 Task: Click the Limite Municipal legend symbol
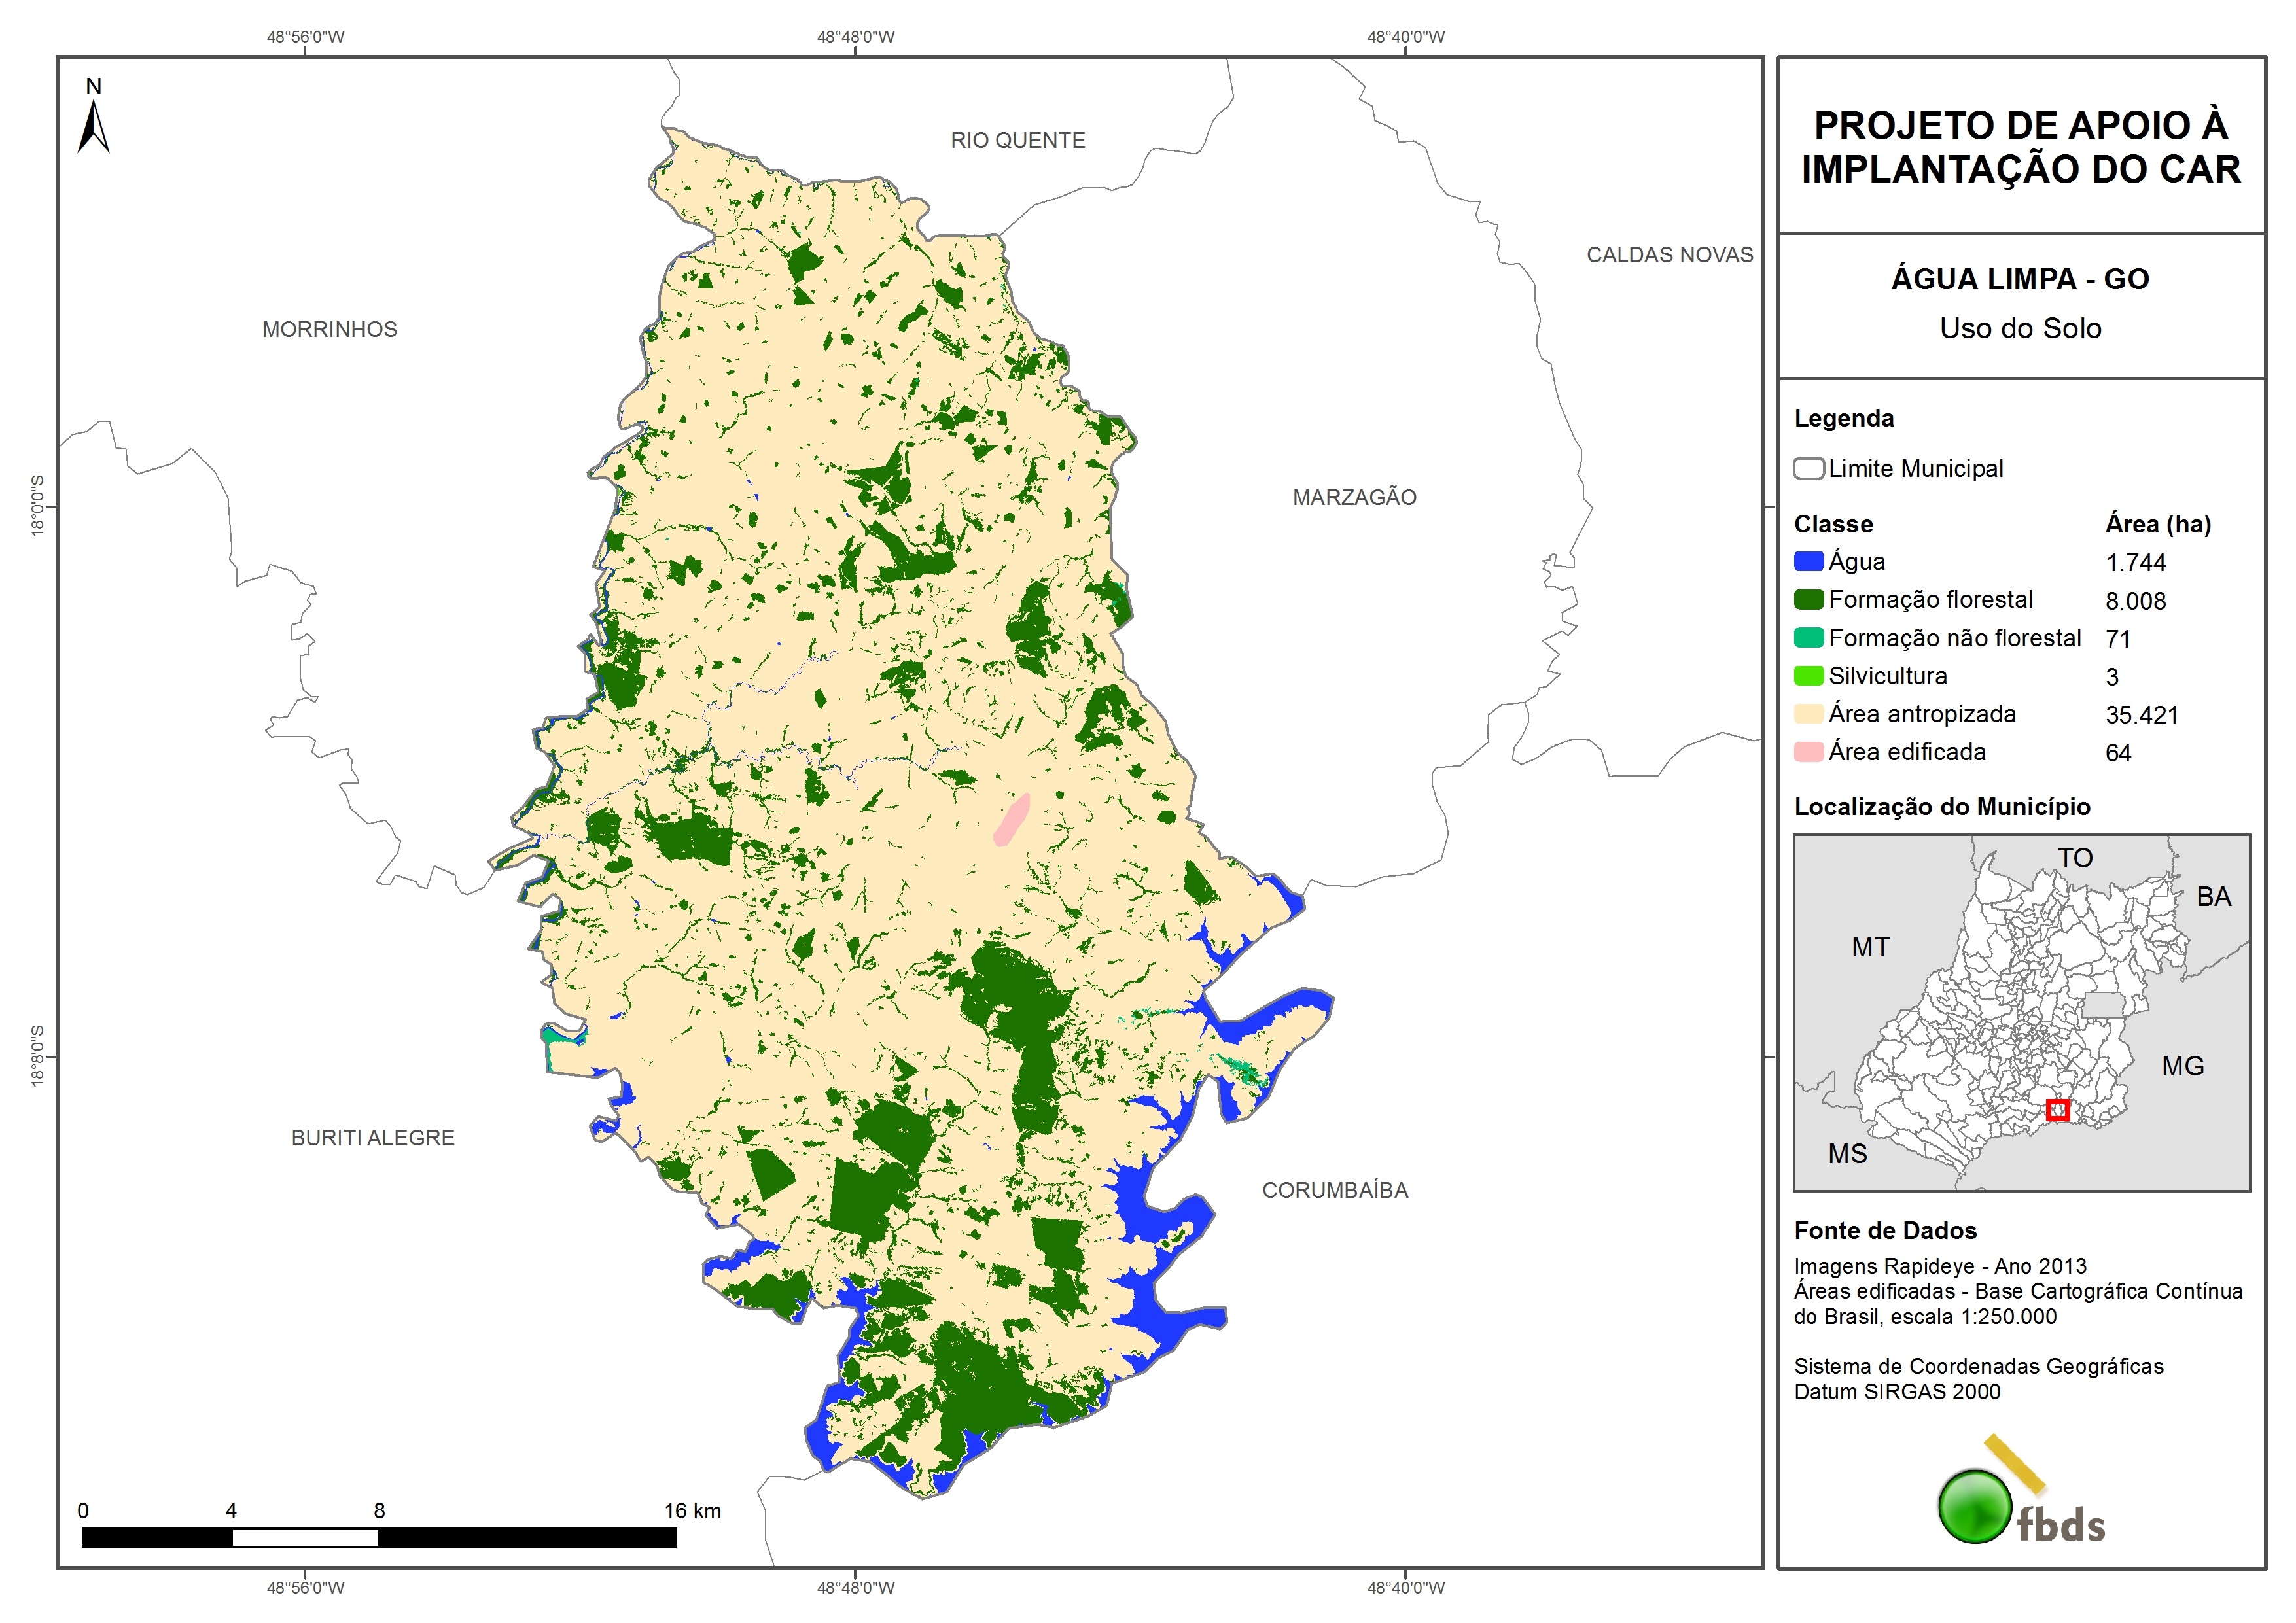pyautogui.click(x=1808, y=469)
